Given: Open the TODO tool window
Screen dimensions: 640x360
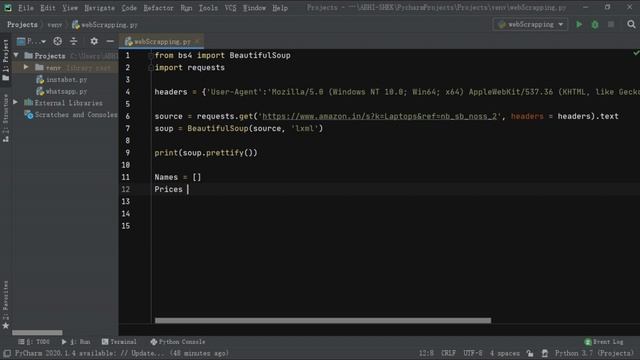Looking at the screenshot, I should coord(34,342).
